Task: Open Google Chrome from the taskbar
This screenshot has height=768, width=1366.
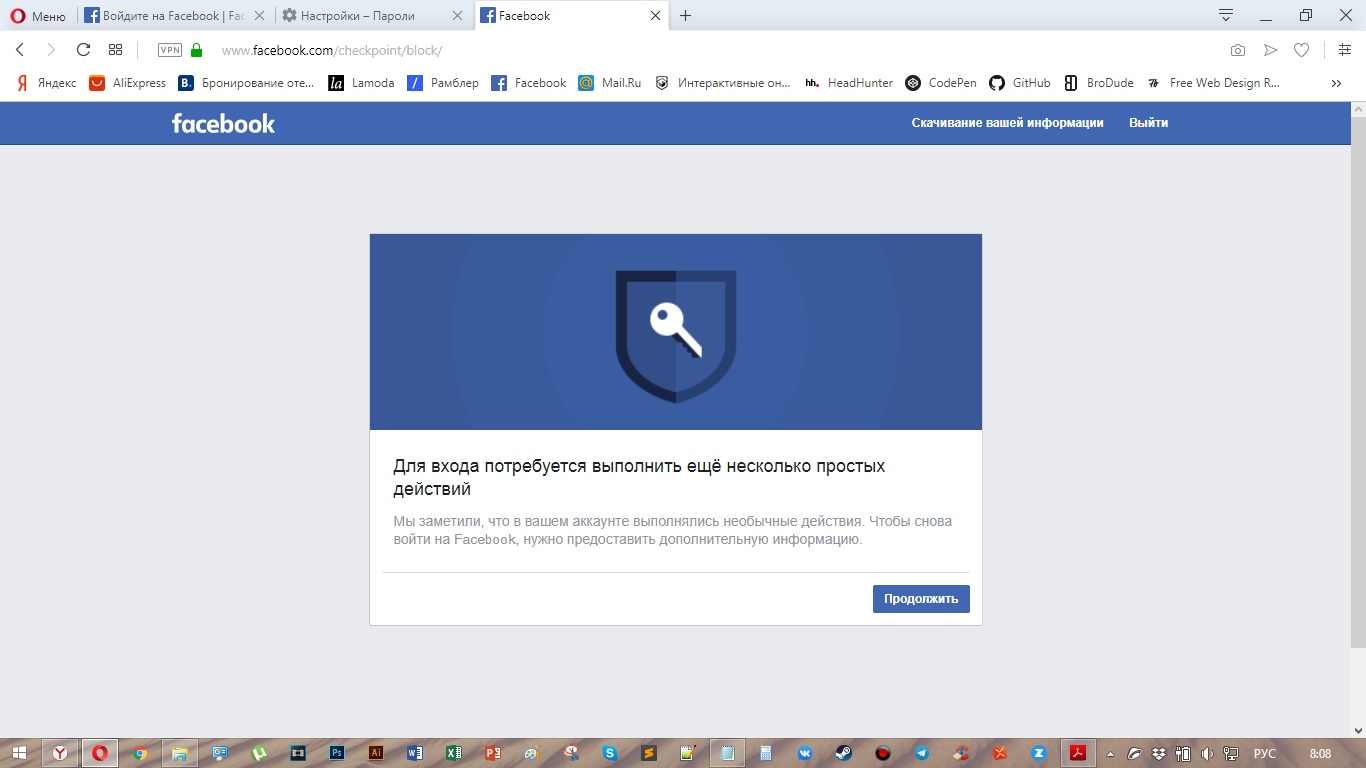Action: point(140,753)
